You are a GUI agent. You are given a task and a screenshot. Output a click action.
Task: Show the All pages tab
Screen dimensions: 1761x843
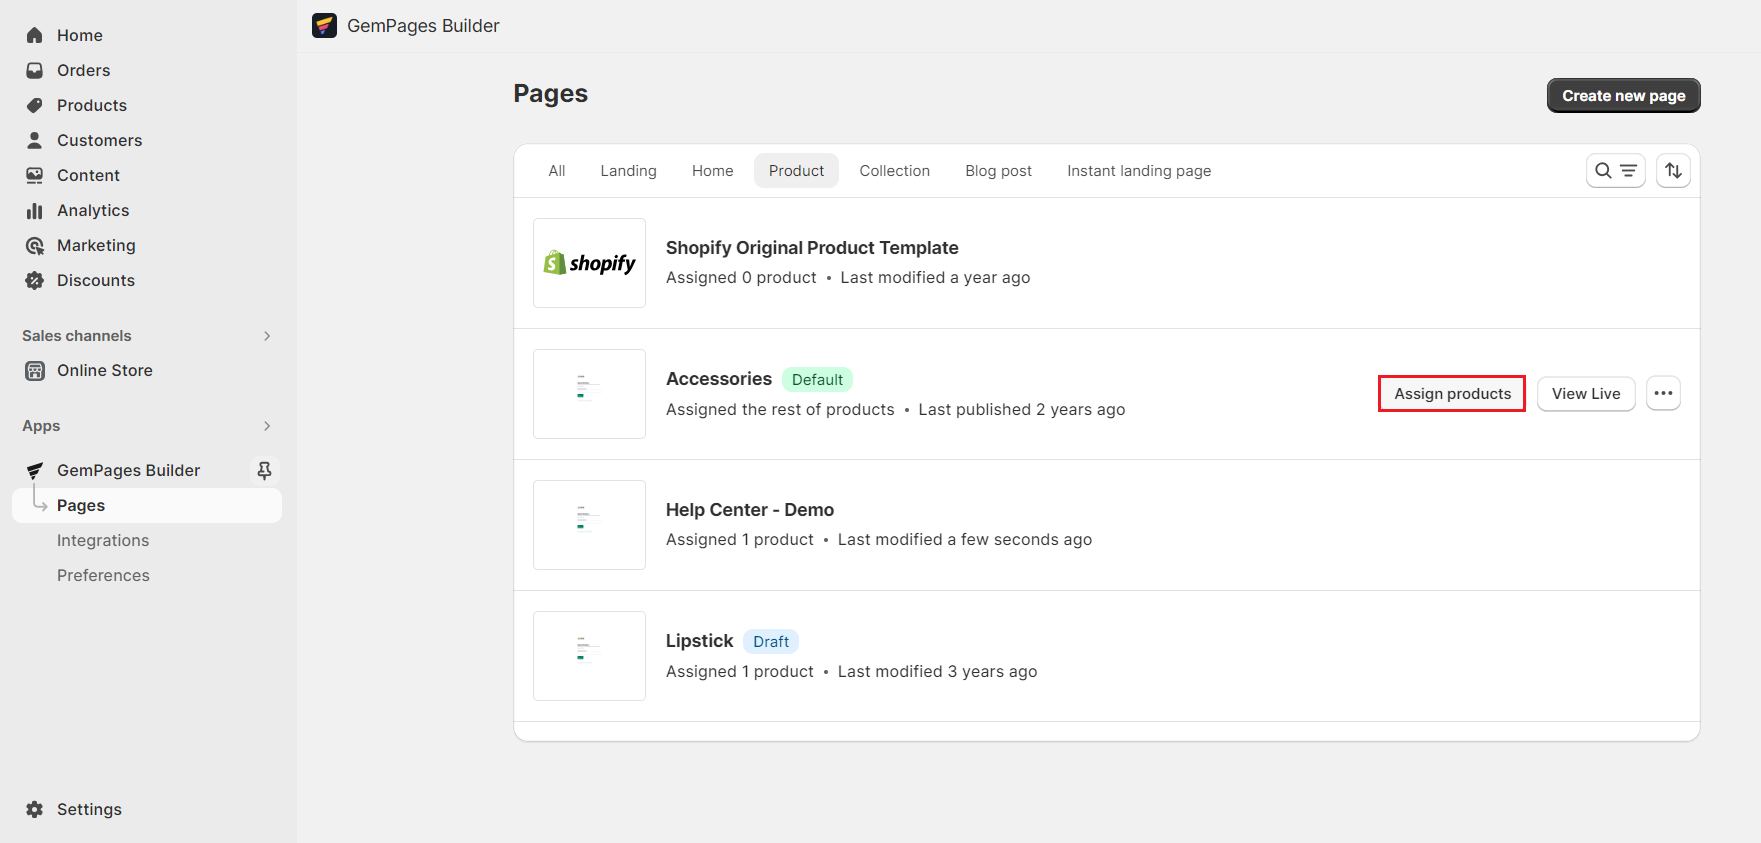[557, 171]
